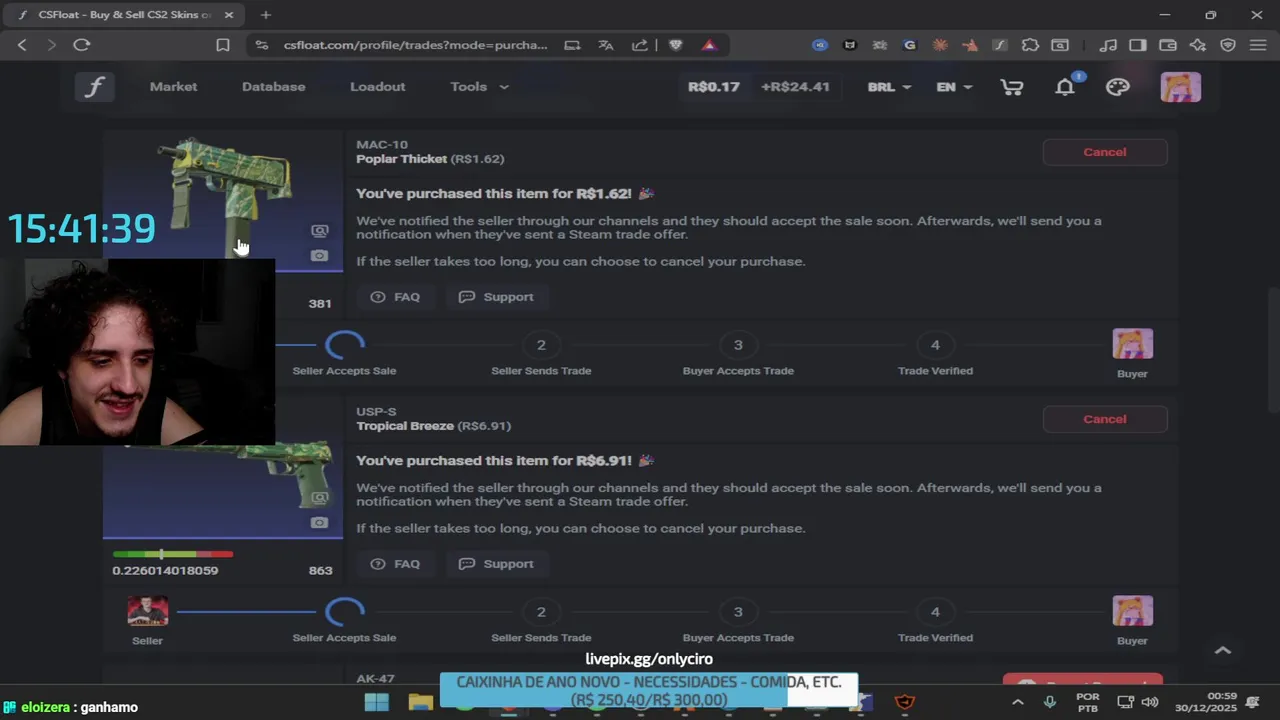Reload the current page
This screenshot has height=720, width=1280.
pos(82,45)
